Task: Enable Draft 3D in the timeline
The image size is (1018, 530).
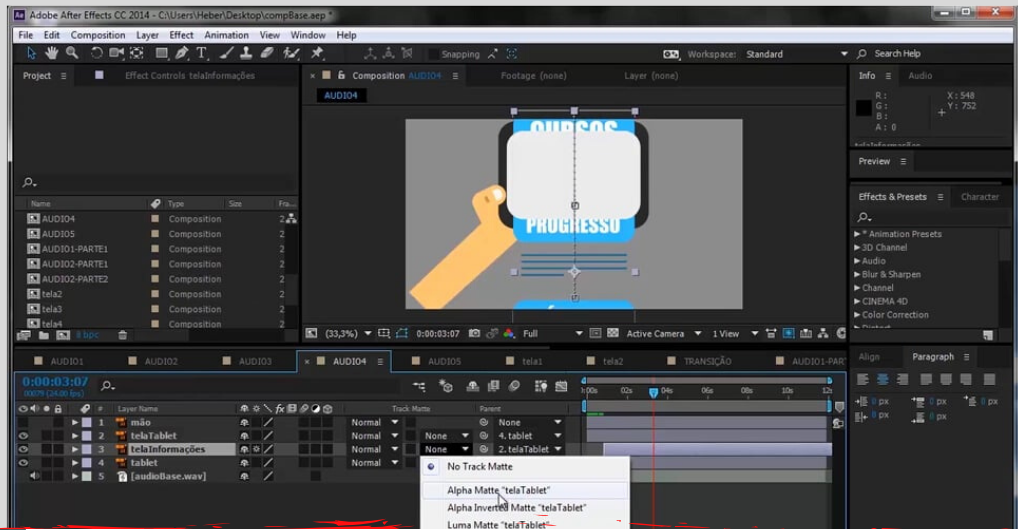Action: (445, 386)
